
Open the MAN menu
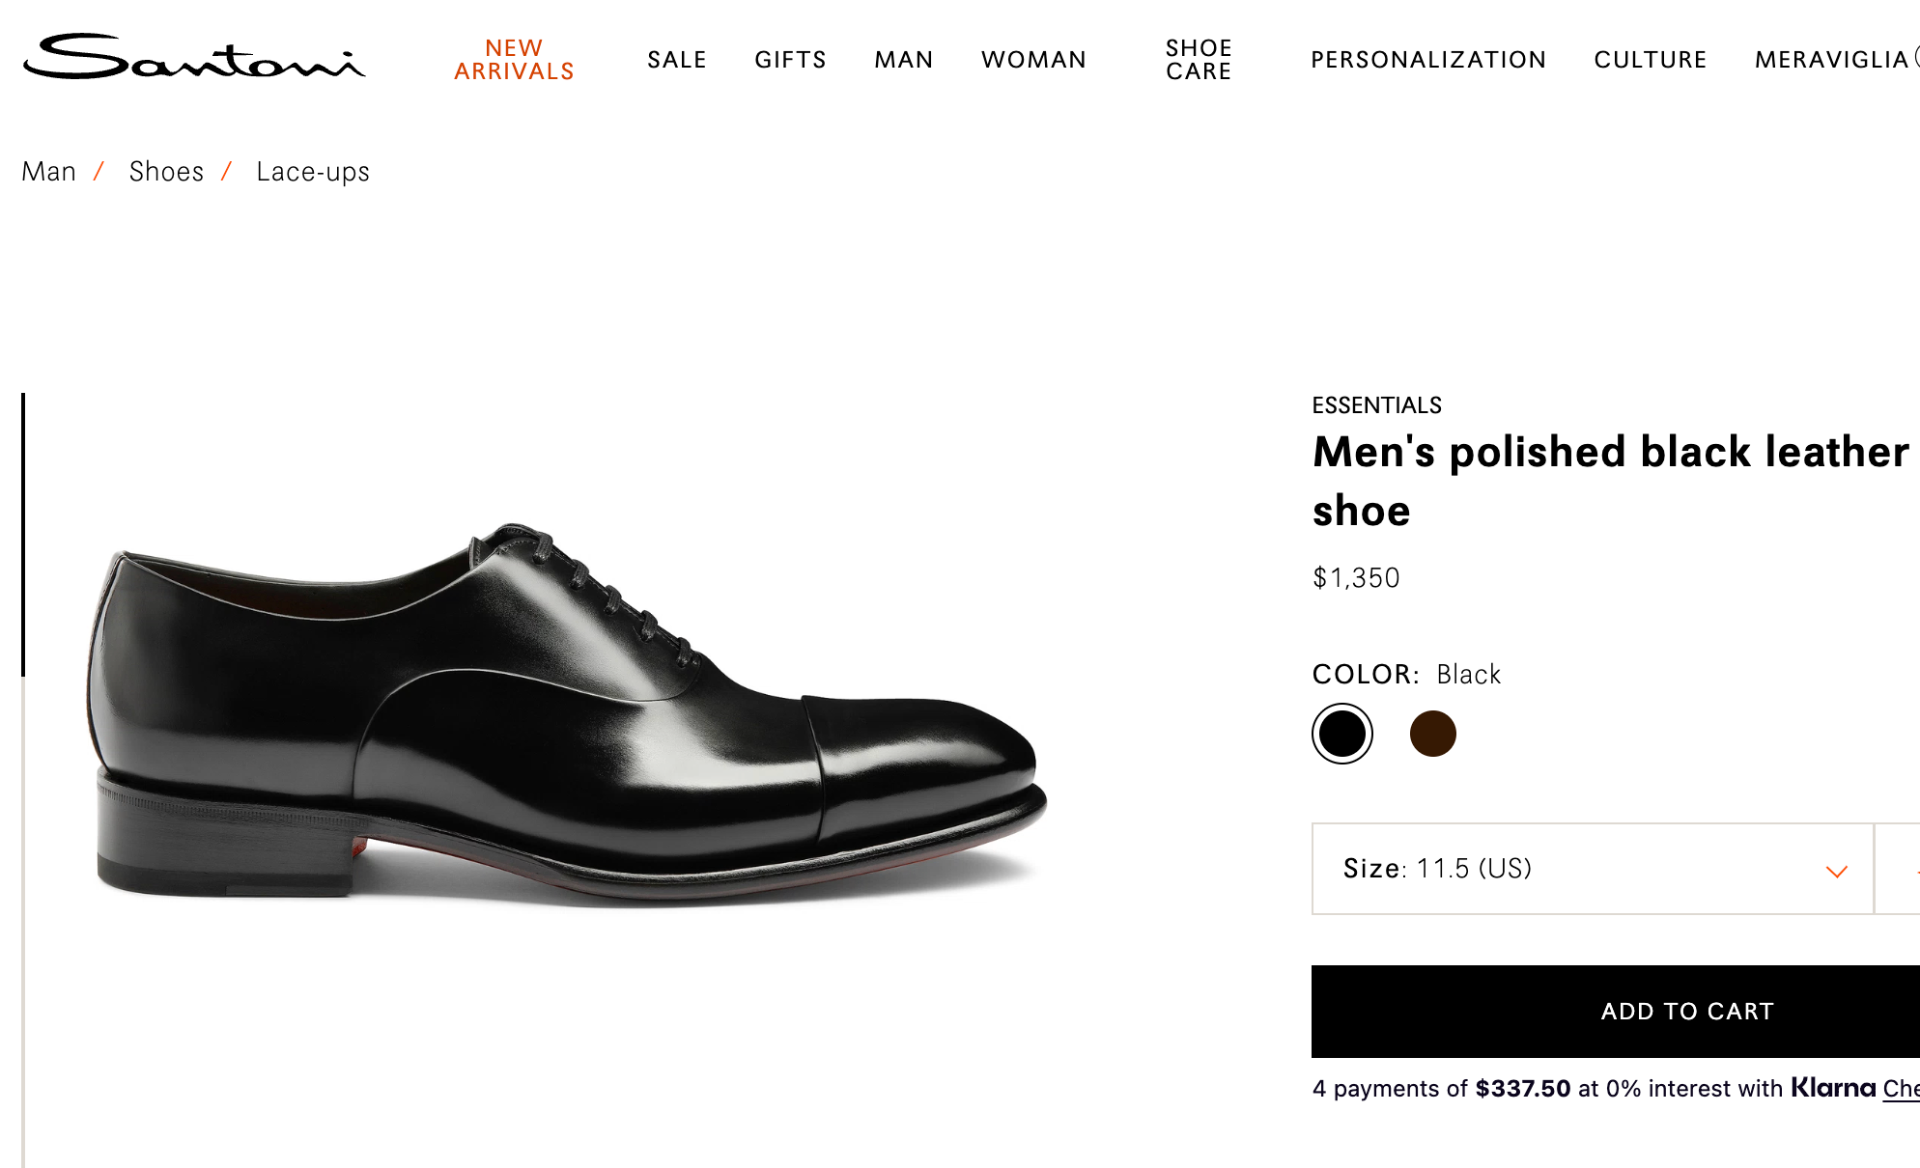[903, 59]
